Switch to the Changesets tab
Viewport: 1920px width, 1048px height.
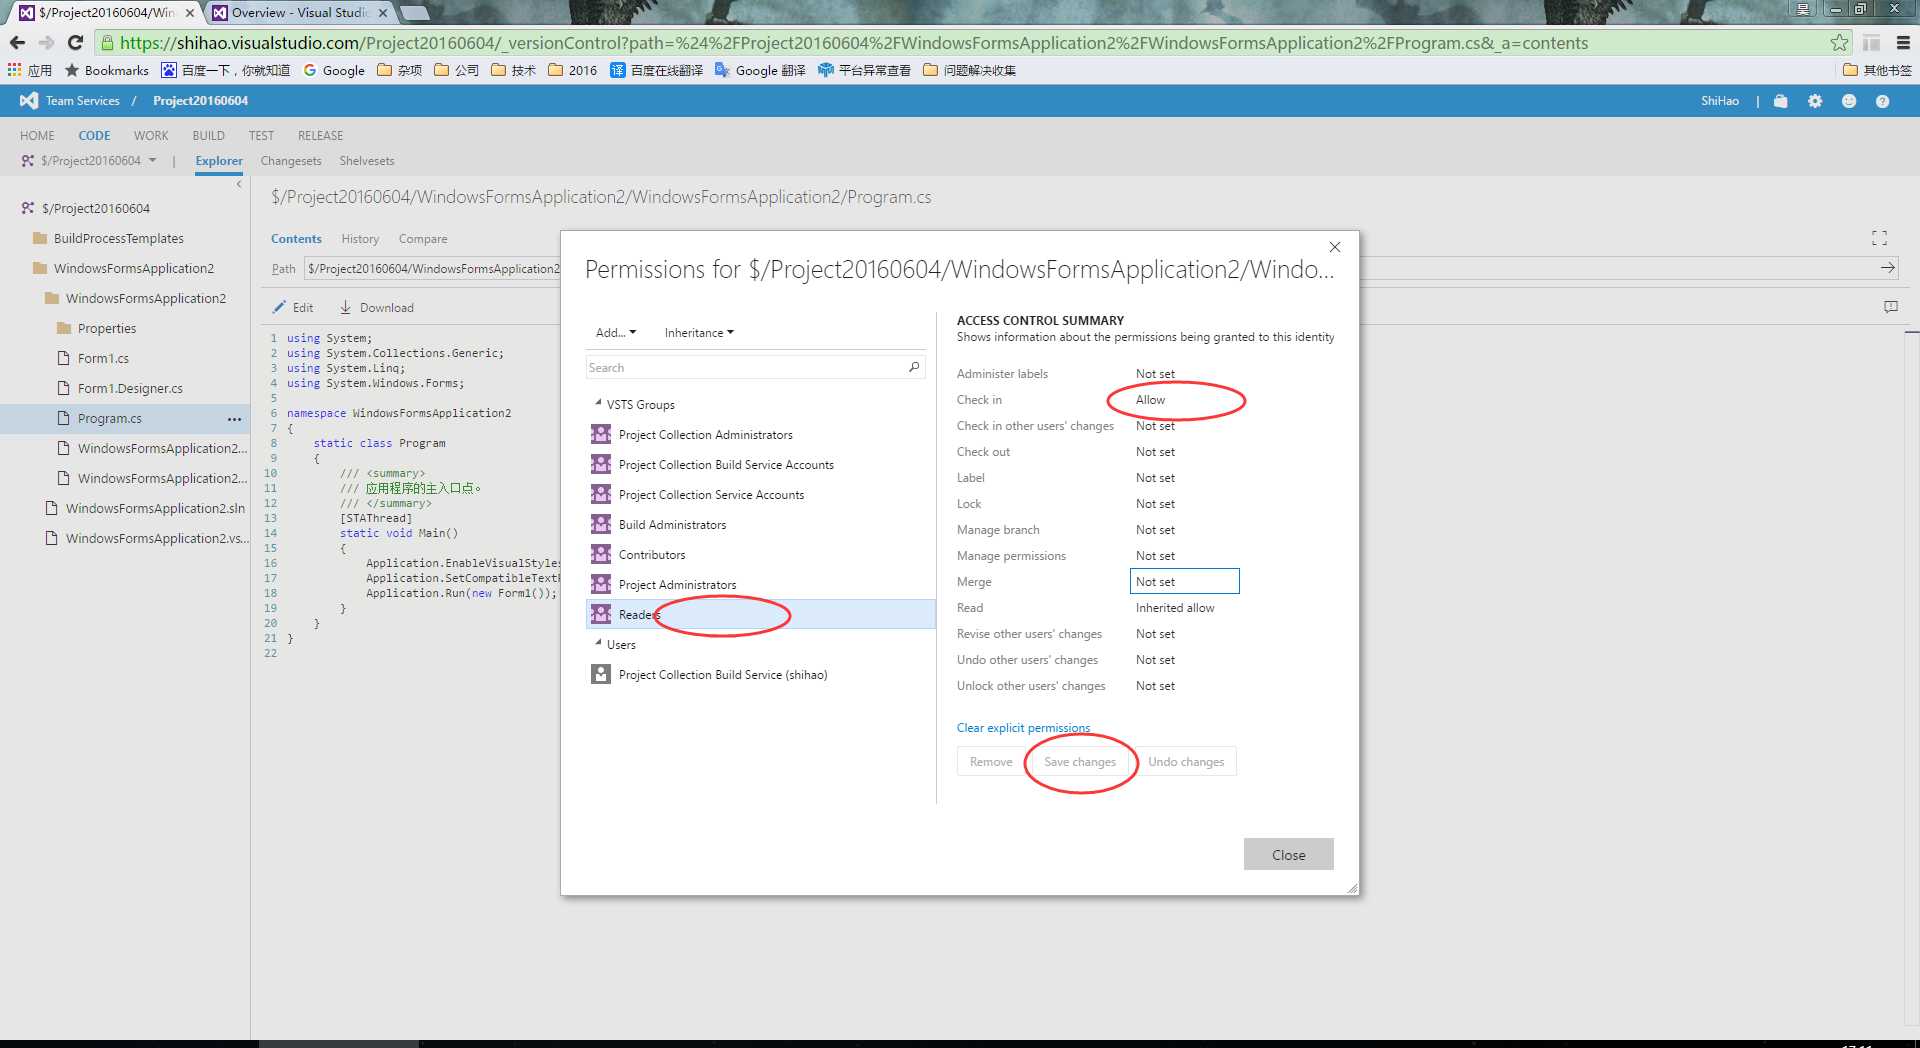[291, 160]
